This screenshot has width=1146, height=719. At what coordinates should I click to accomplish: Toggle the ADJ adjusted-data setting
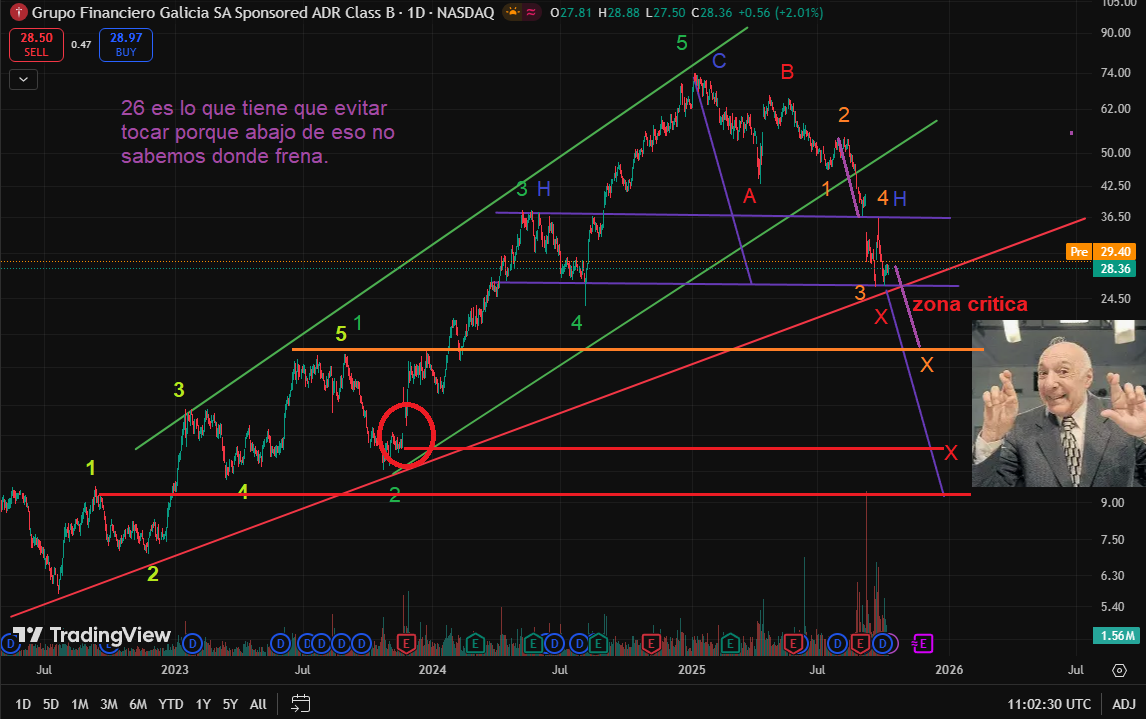tap(1124, 704)
